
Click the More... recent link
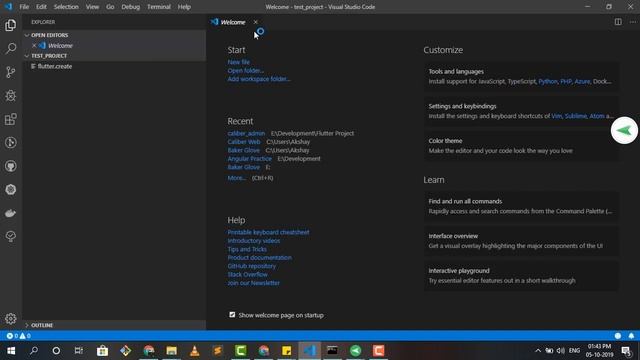click(236, 178)
